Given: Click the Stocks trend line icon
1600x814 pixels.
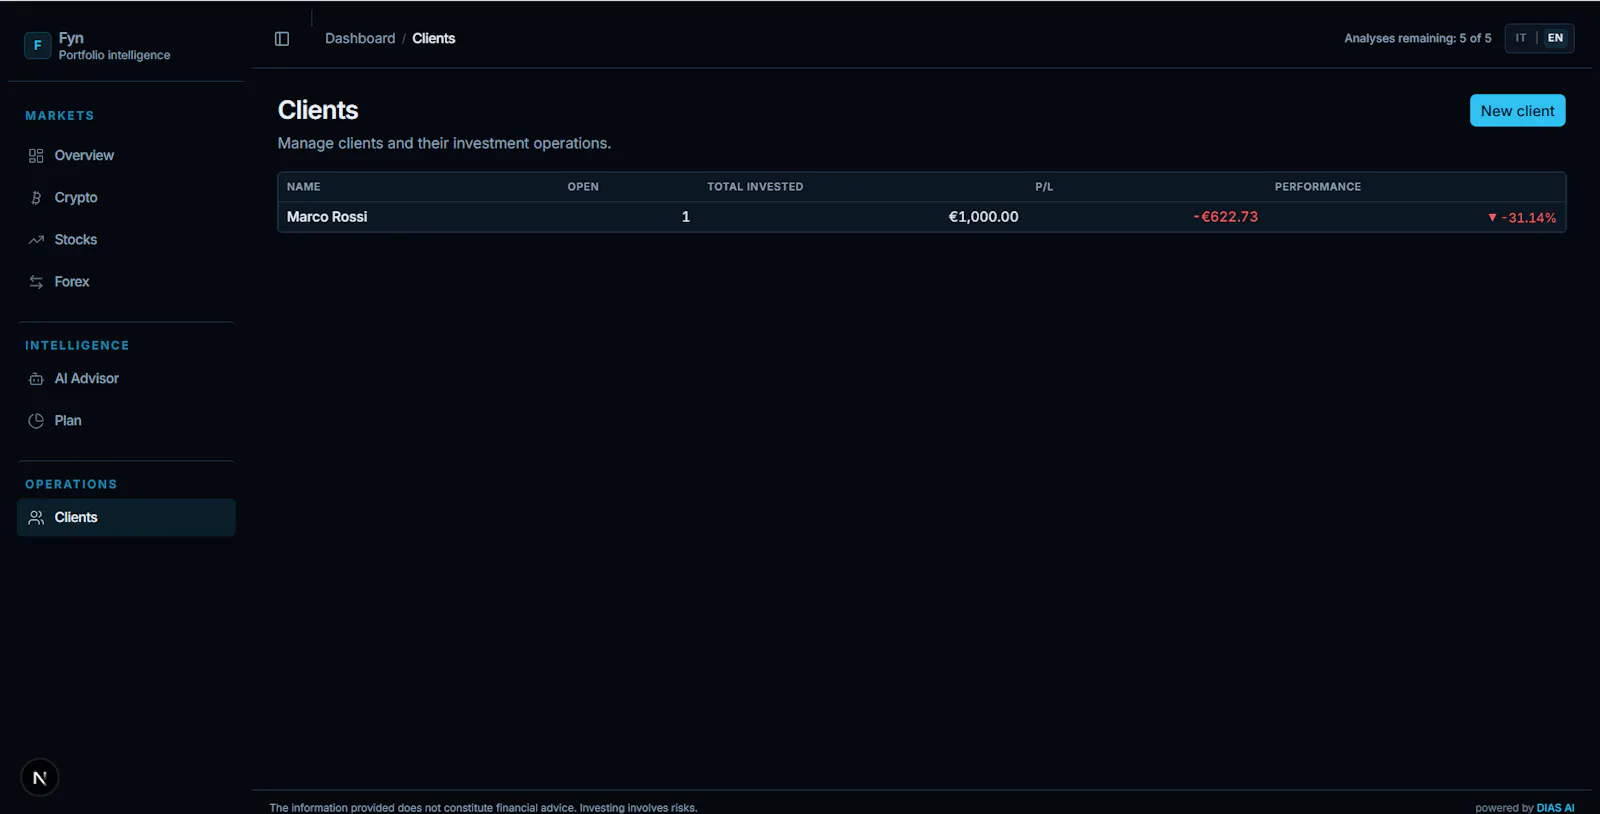Looking at the screenshot, I should [36, 240].
